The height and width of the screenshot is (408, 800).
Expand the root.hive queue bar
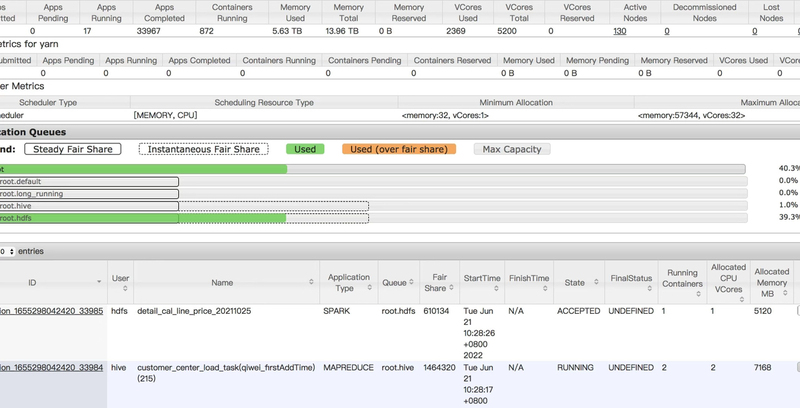coord(89,205)
